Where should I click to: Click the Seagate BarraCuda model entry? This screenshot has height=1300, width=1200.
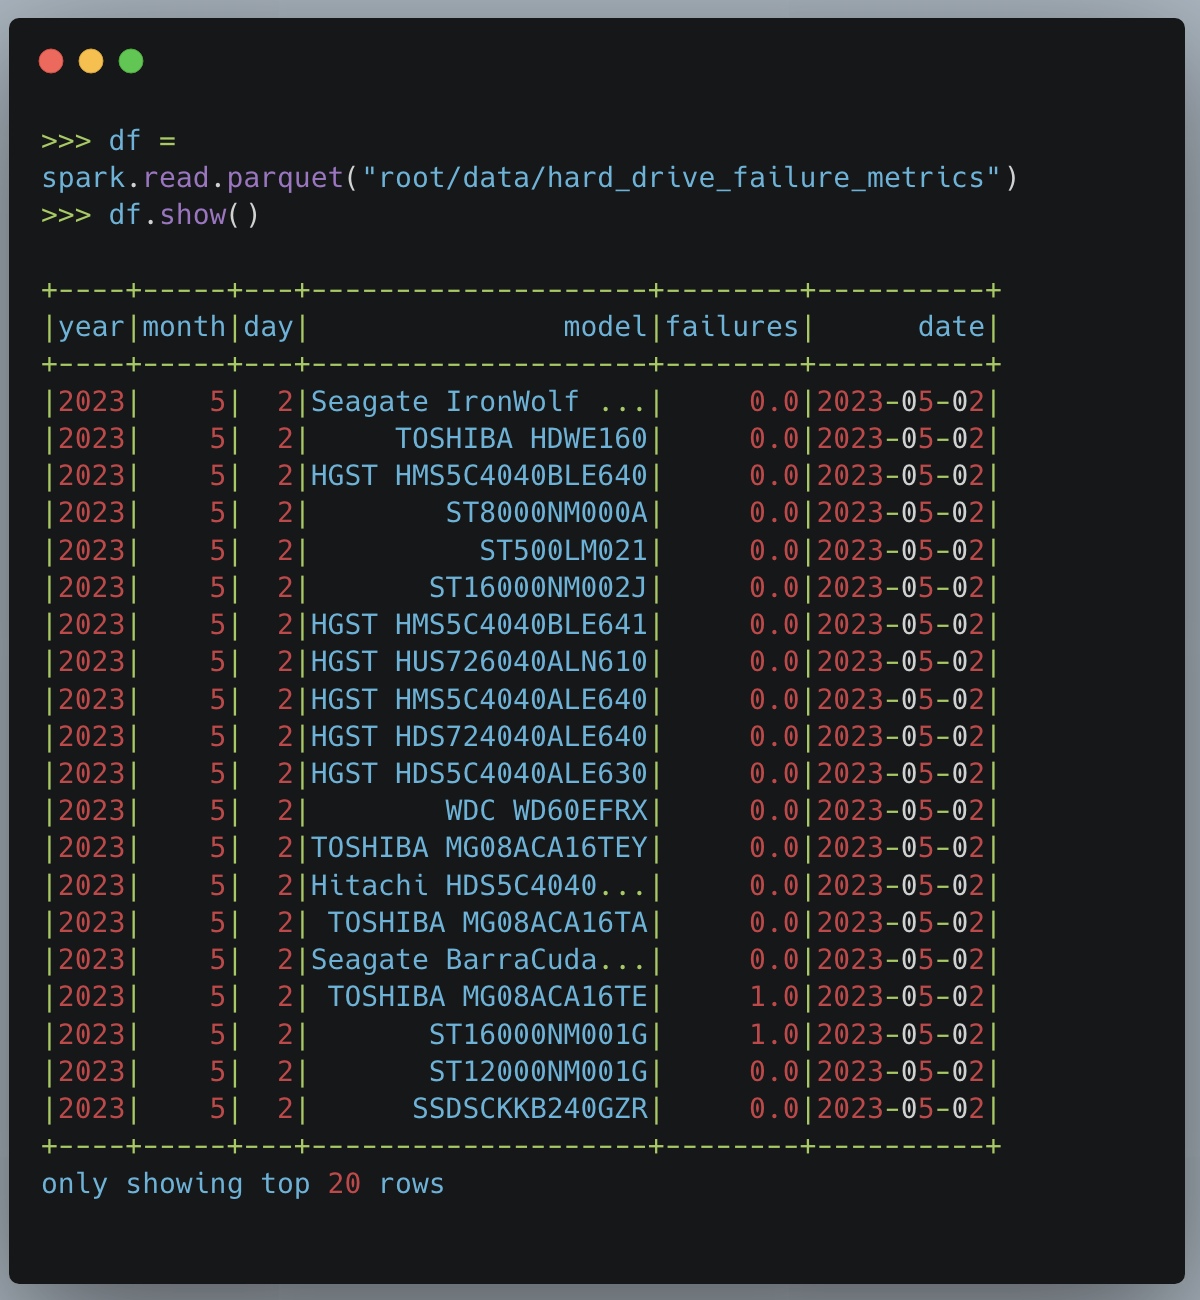(478, 960)
